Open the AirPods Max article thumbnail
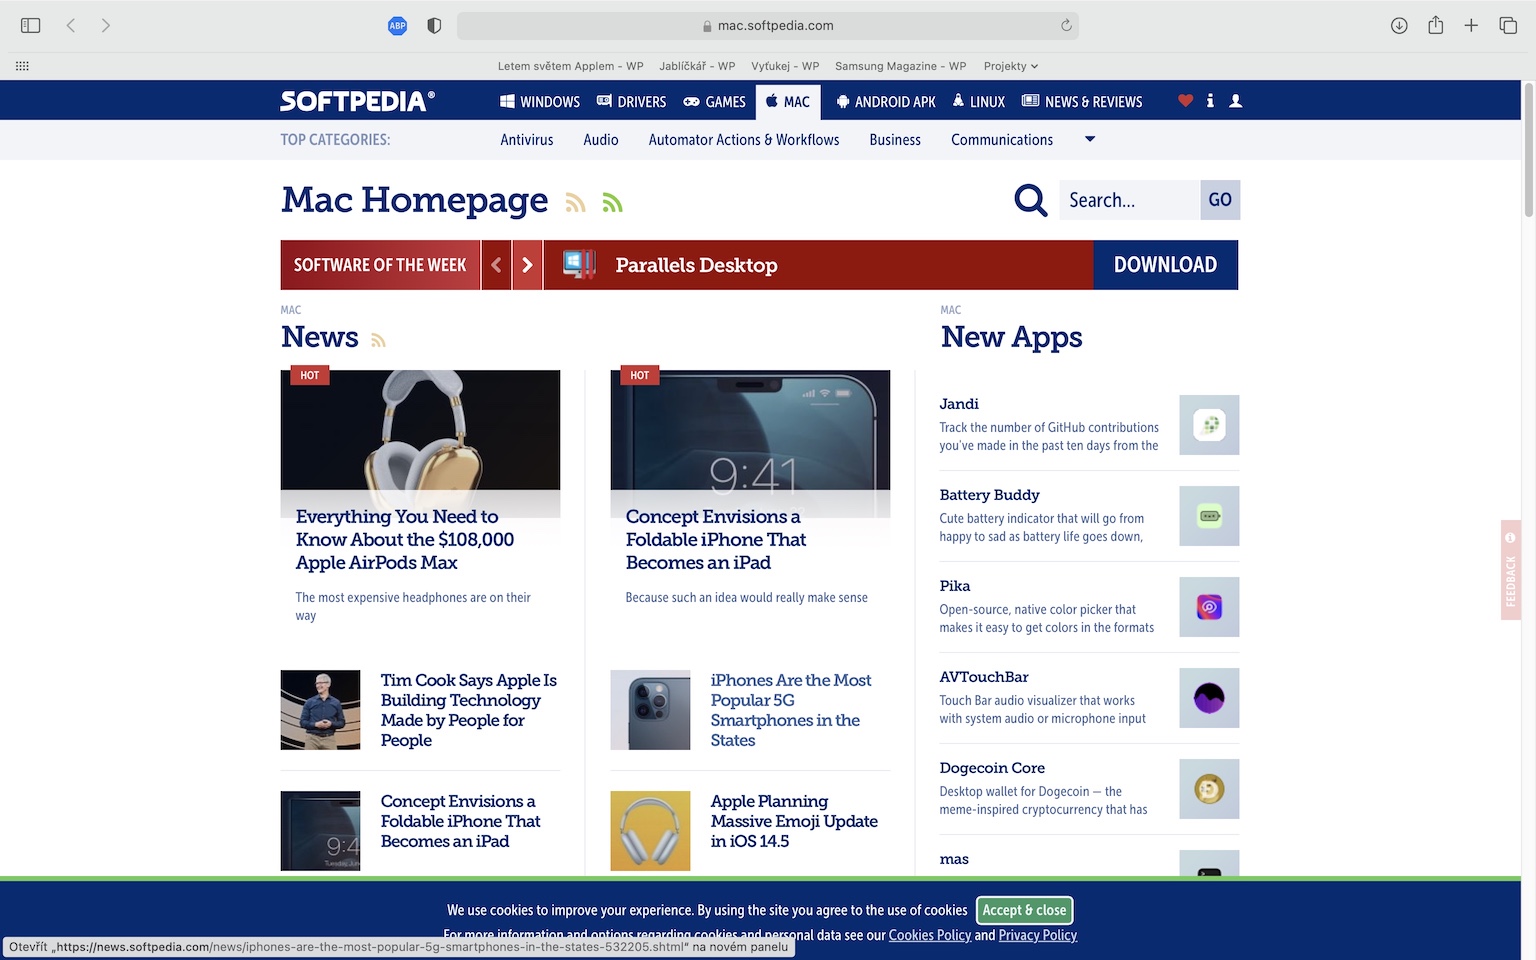Image resolution: width=1536 pixels, height=960 pixels. point(420,443)
